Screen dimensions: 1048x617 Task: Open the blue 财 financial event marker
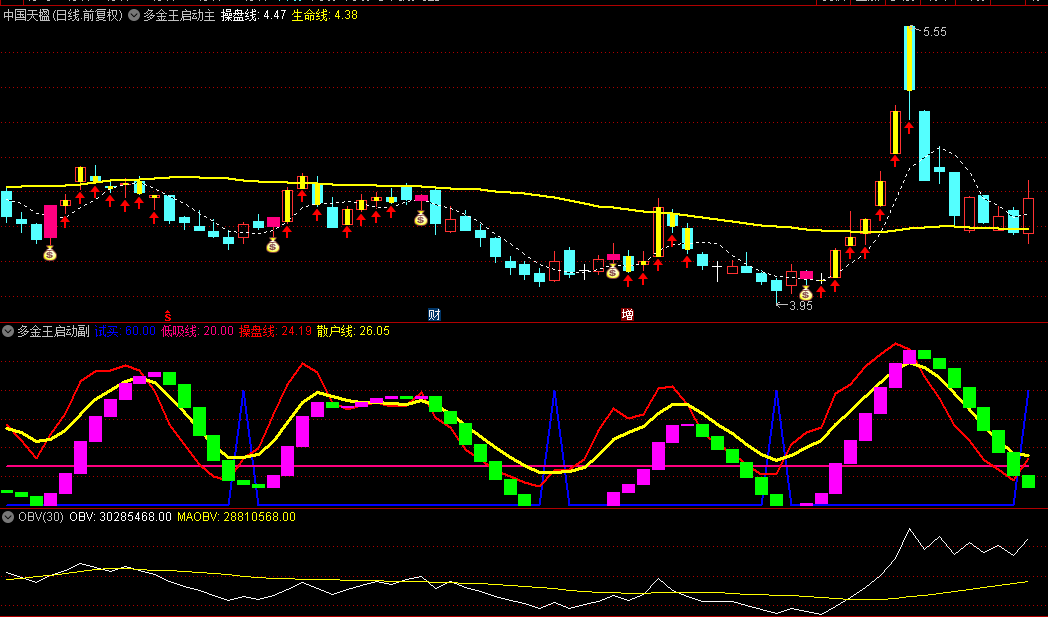434,314
